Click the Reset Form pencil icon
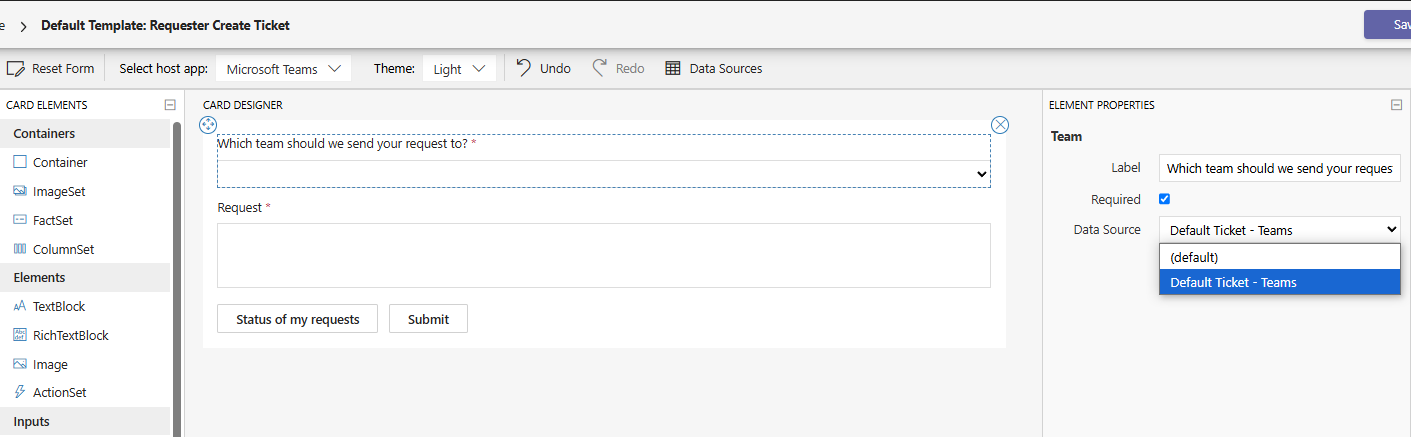Screen dimensions: 1411x437 15,69
